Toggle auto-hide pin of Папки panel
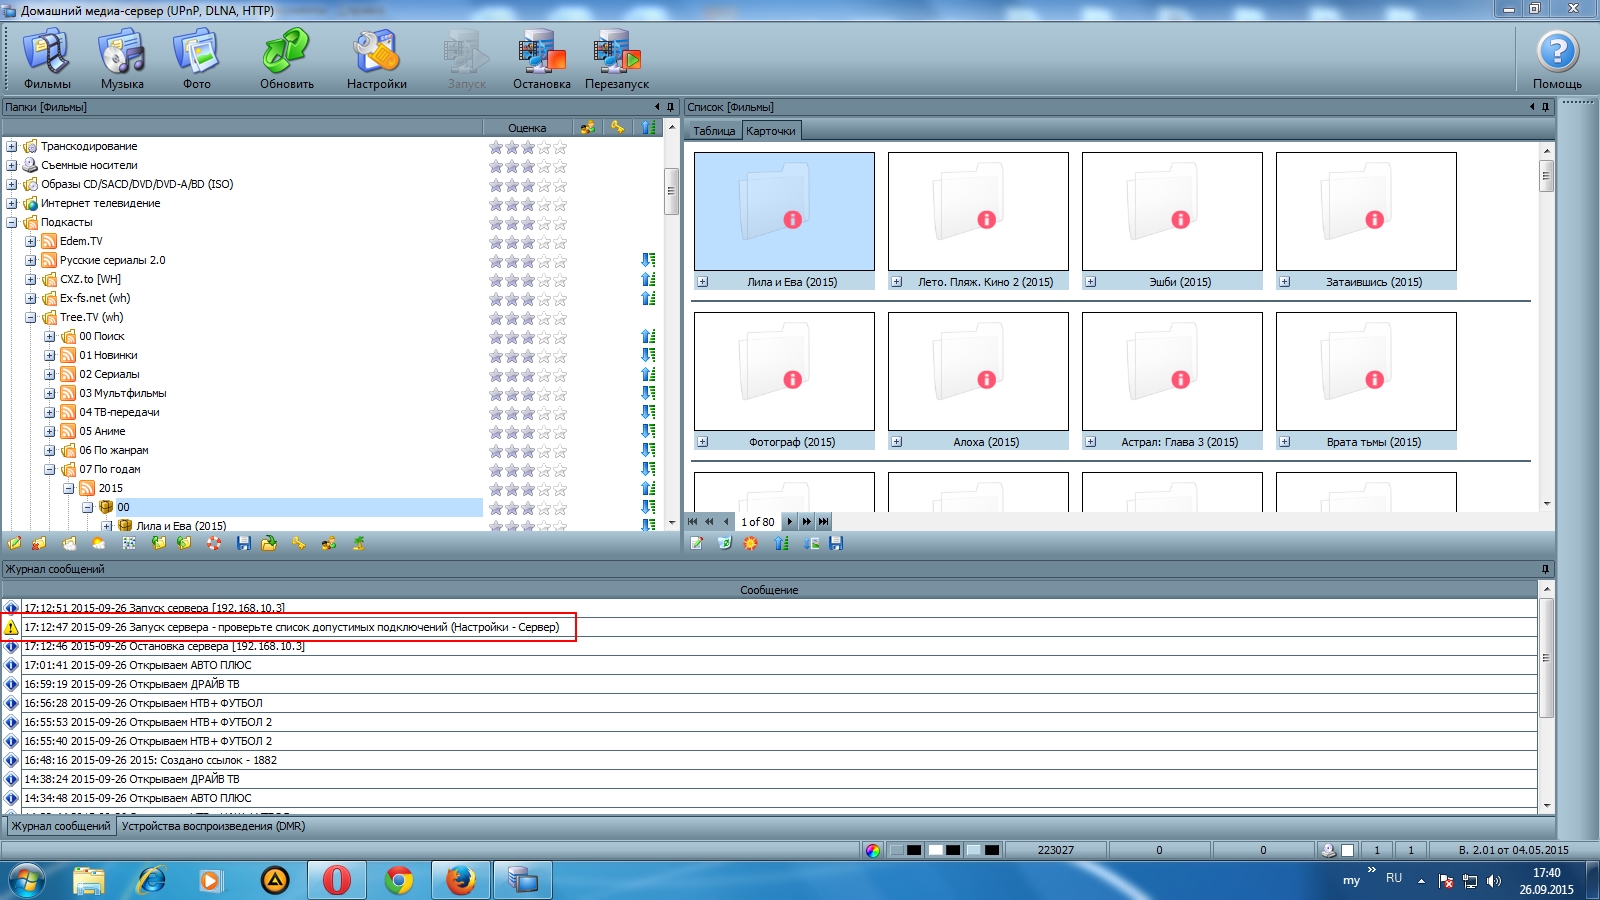Image resolution: width=1600 pixels, height=900 pixels. click(x=670, y=107)
